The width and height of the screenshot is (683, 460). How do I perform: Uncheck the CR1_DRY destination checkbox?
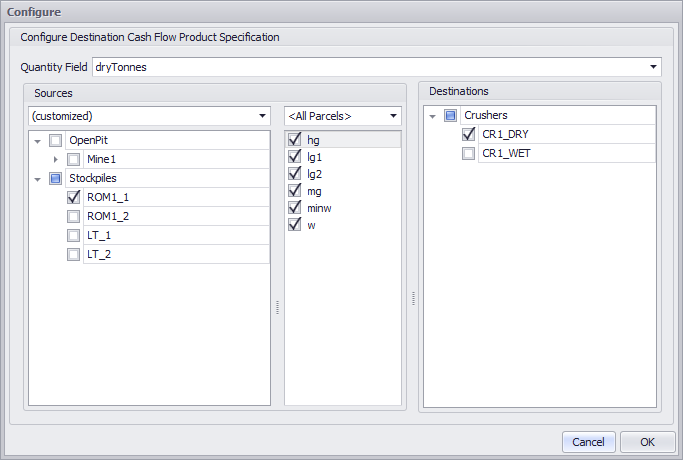[469, 134]
